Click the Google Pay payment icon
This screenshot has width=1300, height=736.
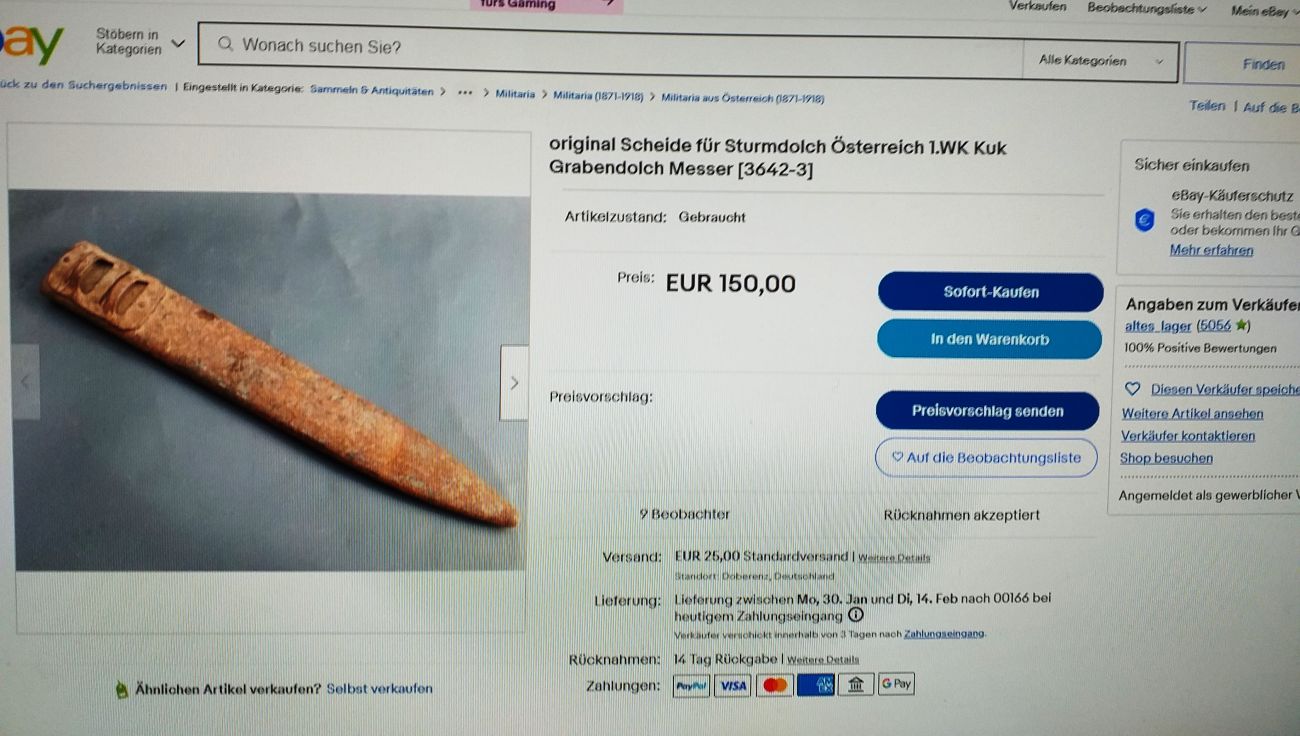[896, 685]
